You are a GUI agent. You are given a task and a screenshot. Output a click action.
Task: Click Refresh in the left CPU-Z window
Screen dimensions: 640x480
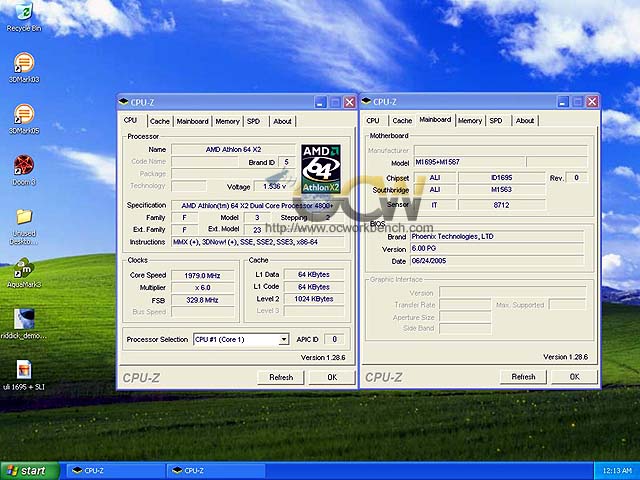coord(281,377)
